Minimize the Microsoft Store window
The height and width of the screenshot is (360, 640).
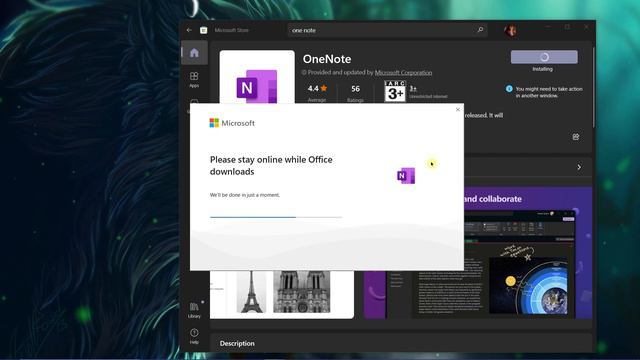(x=548, y=27)
